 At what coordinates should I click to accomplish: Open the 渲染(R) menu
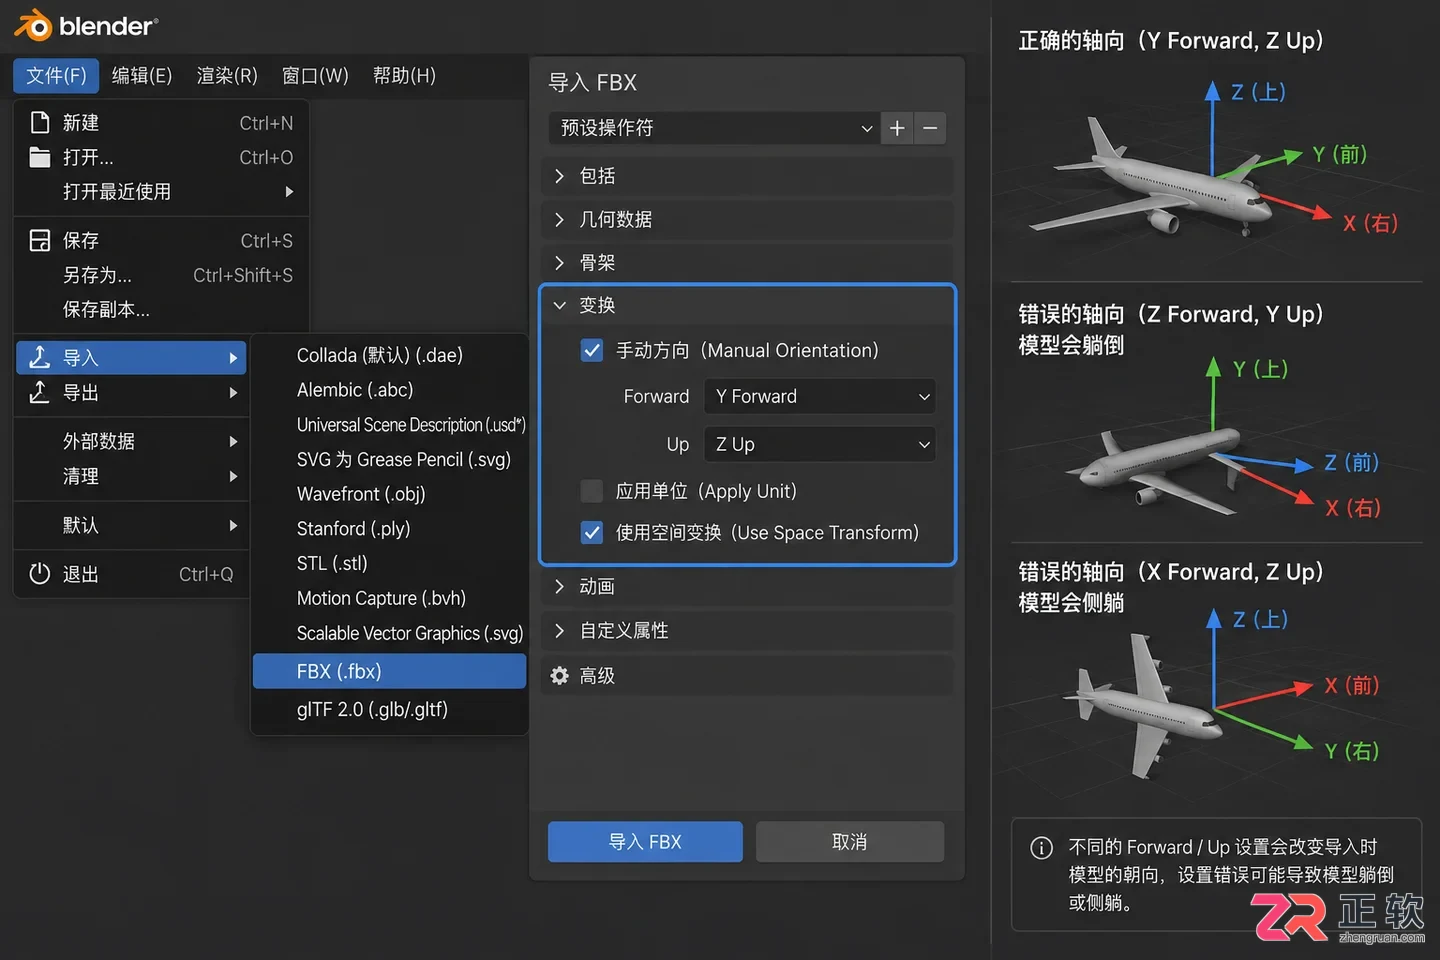tap(227, 76)
